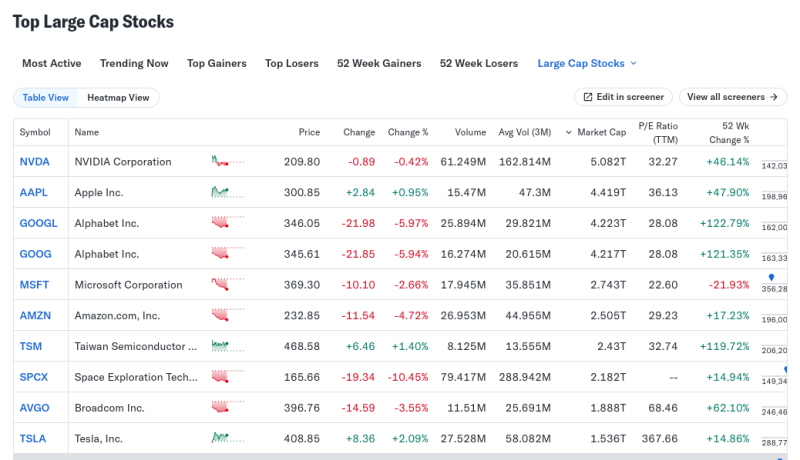Open the GOOGL symbol link
Image resolution: width=800 pixels, height=460 pixels.
(x=38, y=223)
